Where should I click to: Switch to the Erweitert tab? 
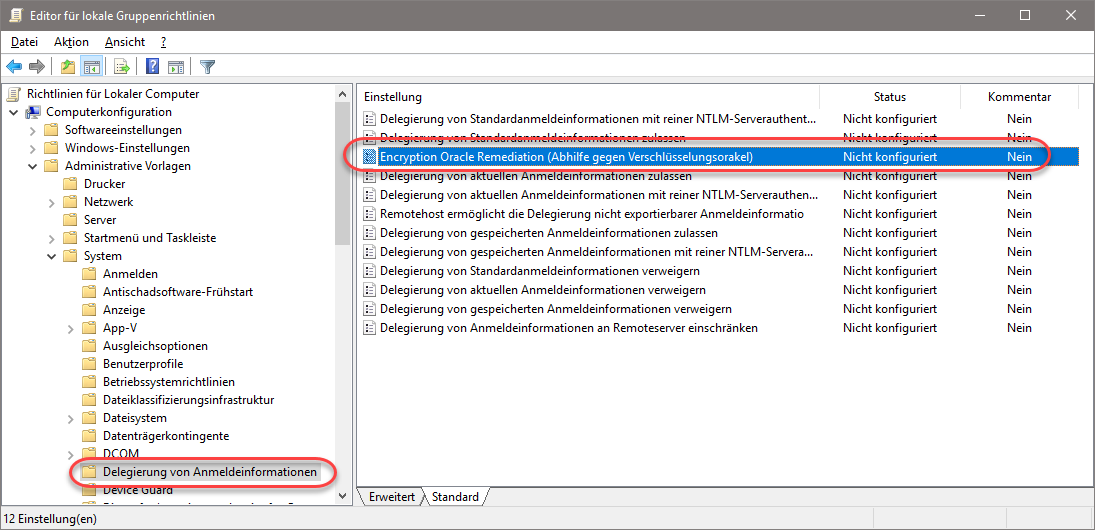click(391, 497)
